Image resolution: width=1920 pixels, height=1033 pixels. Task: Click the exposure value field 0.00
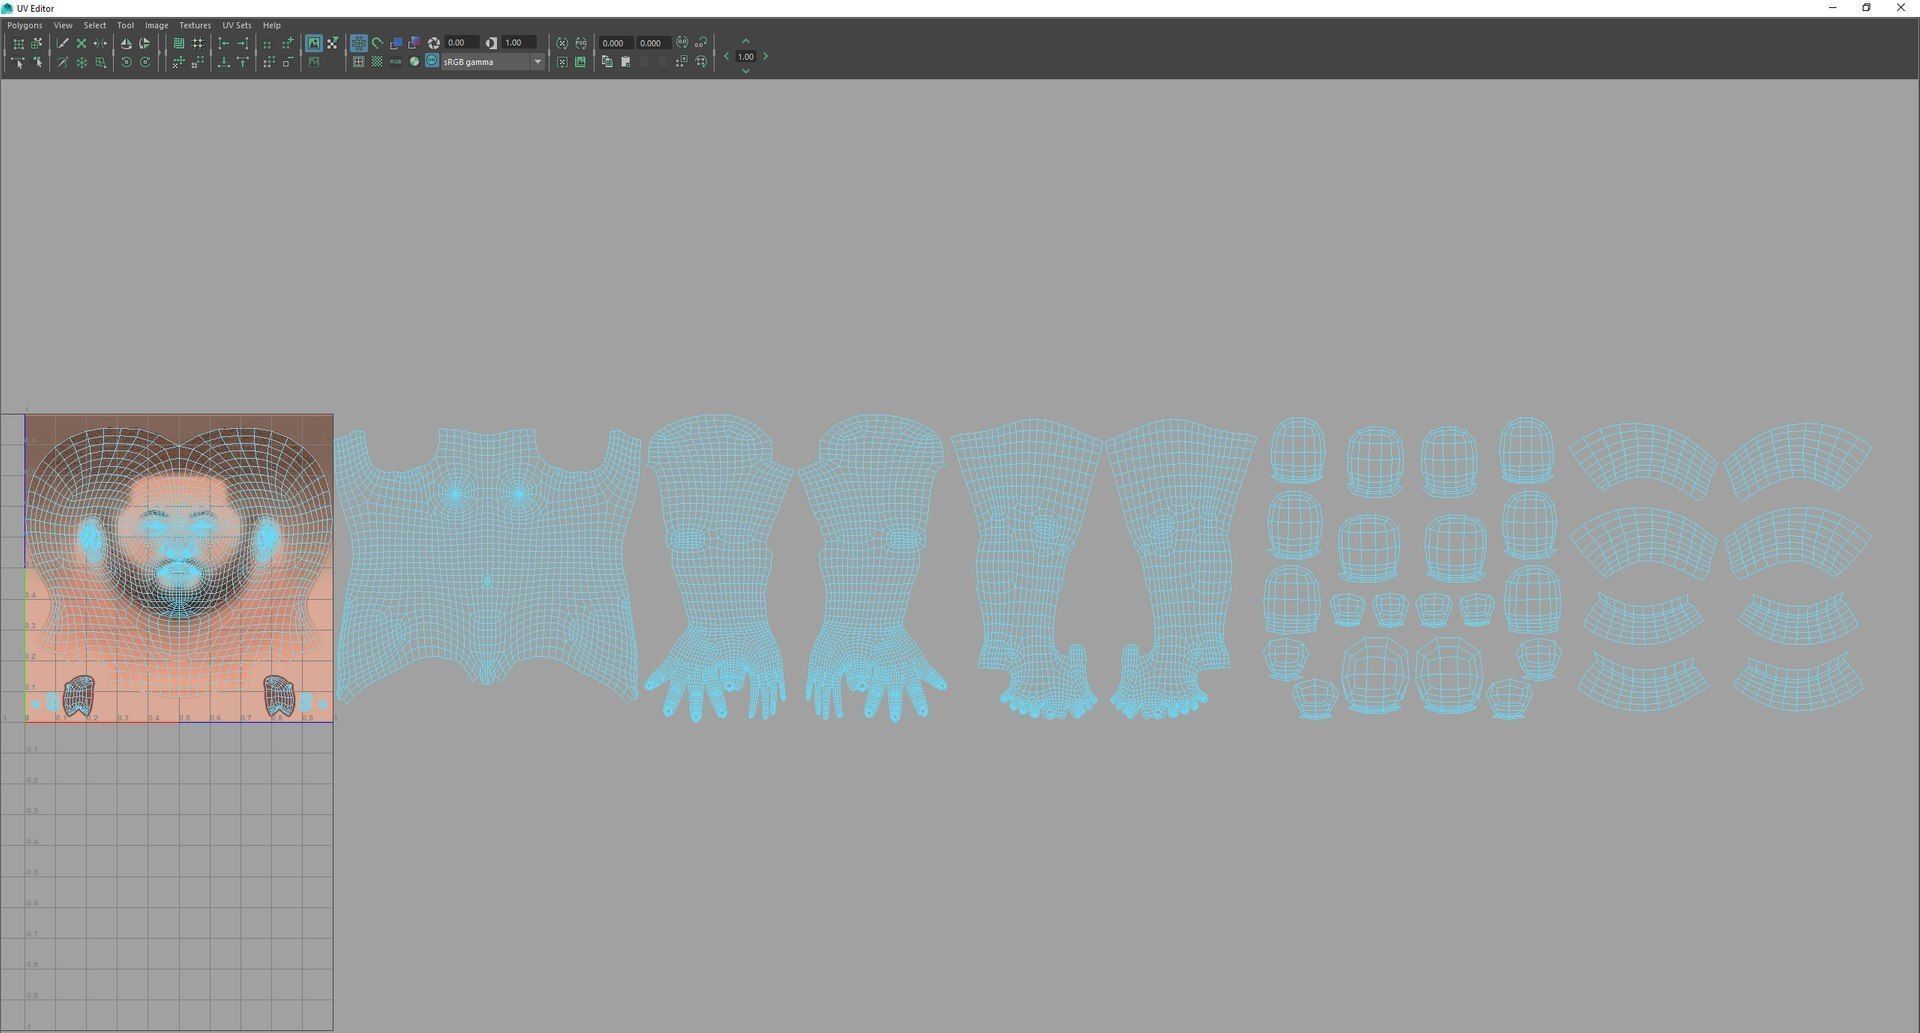pyautogui.click(x=462, y=42)
